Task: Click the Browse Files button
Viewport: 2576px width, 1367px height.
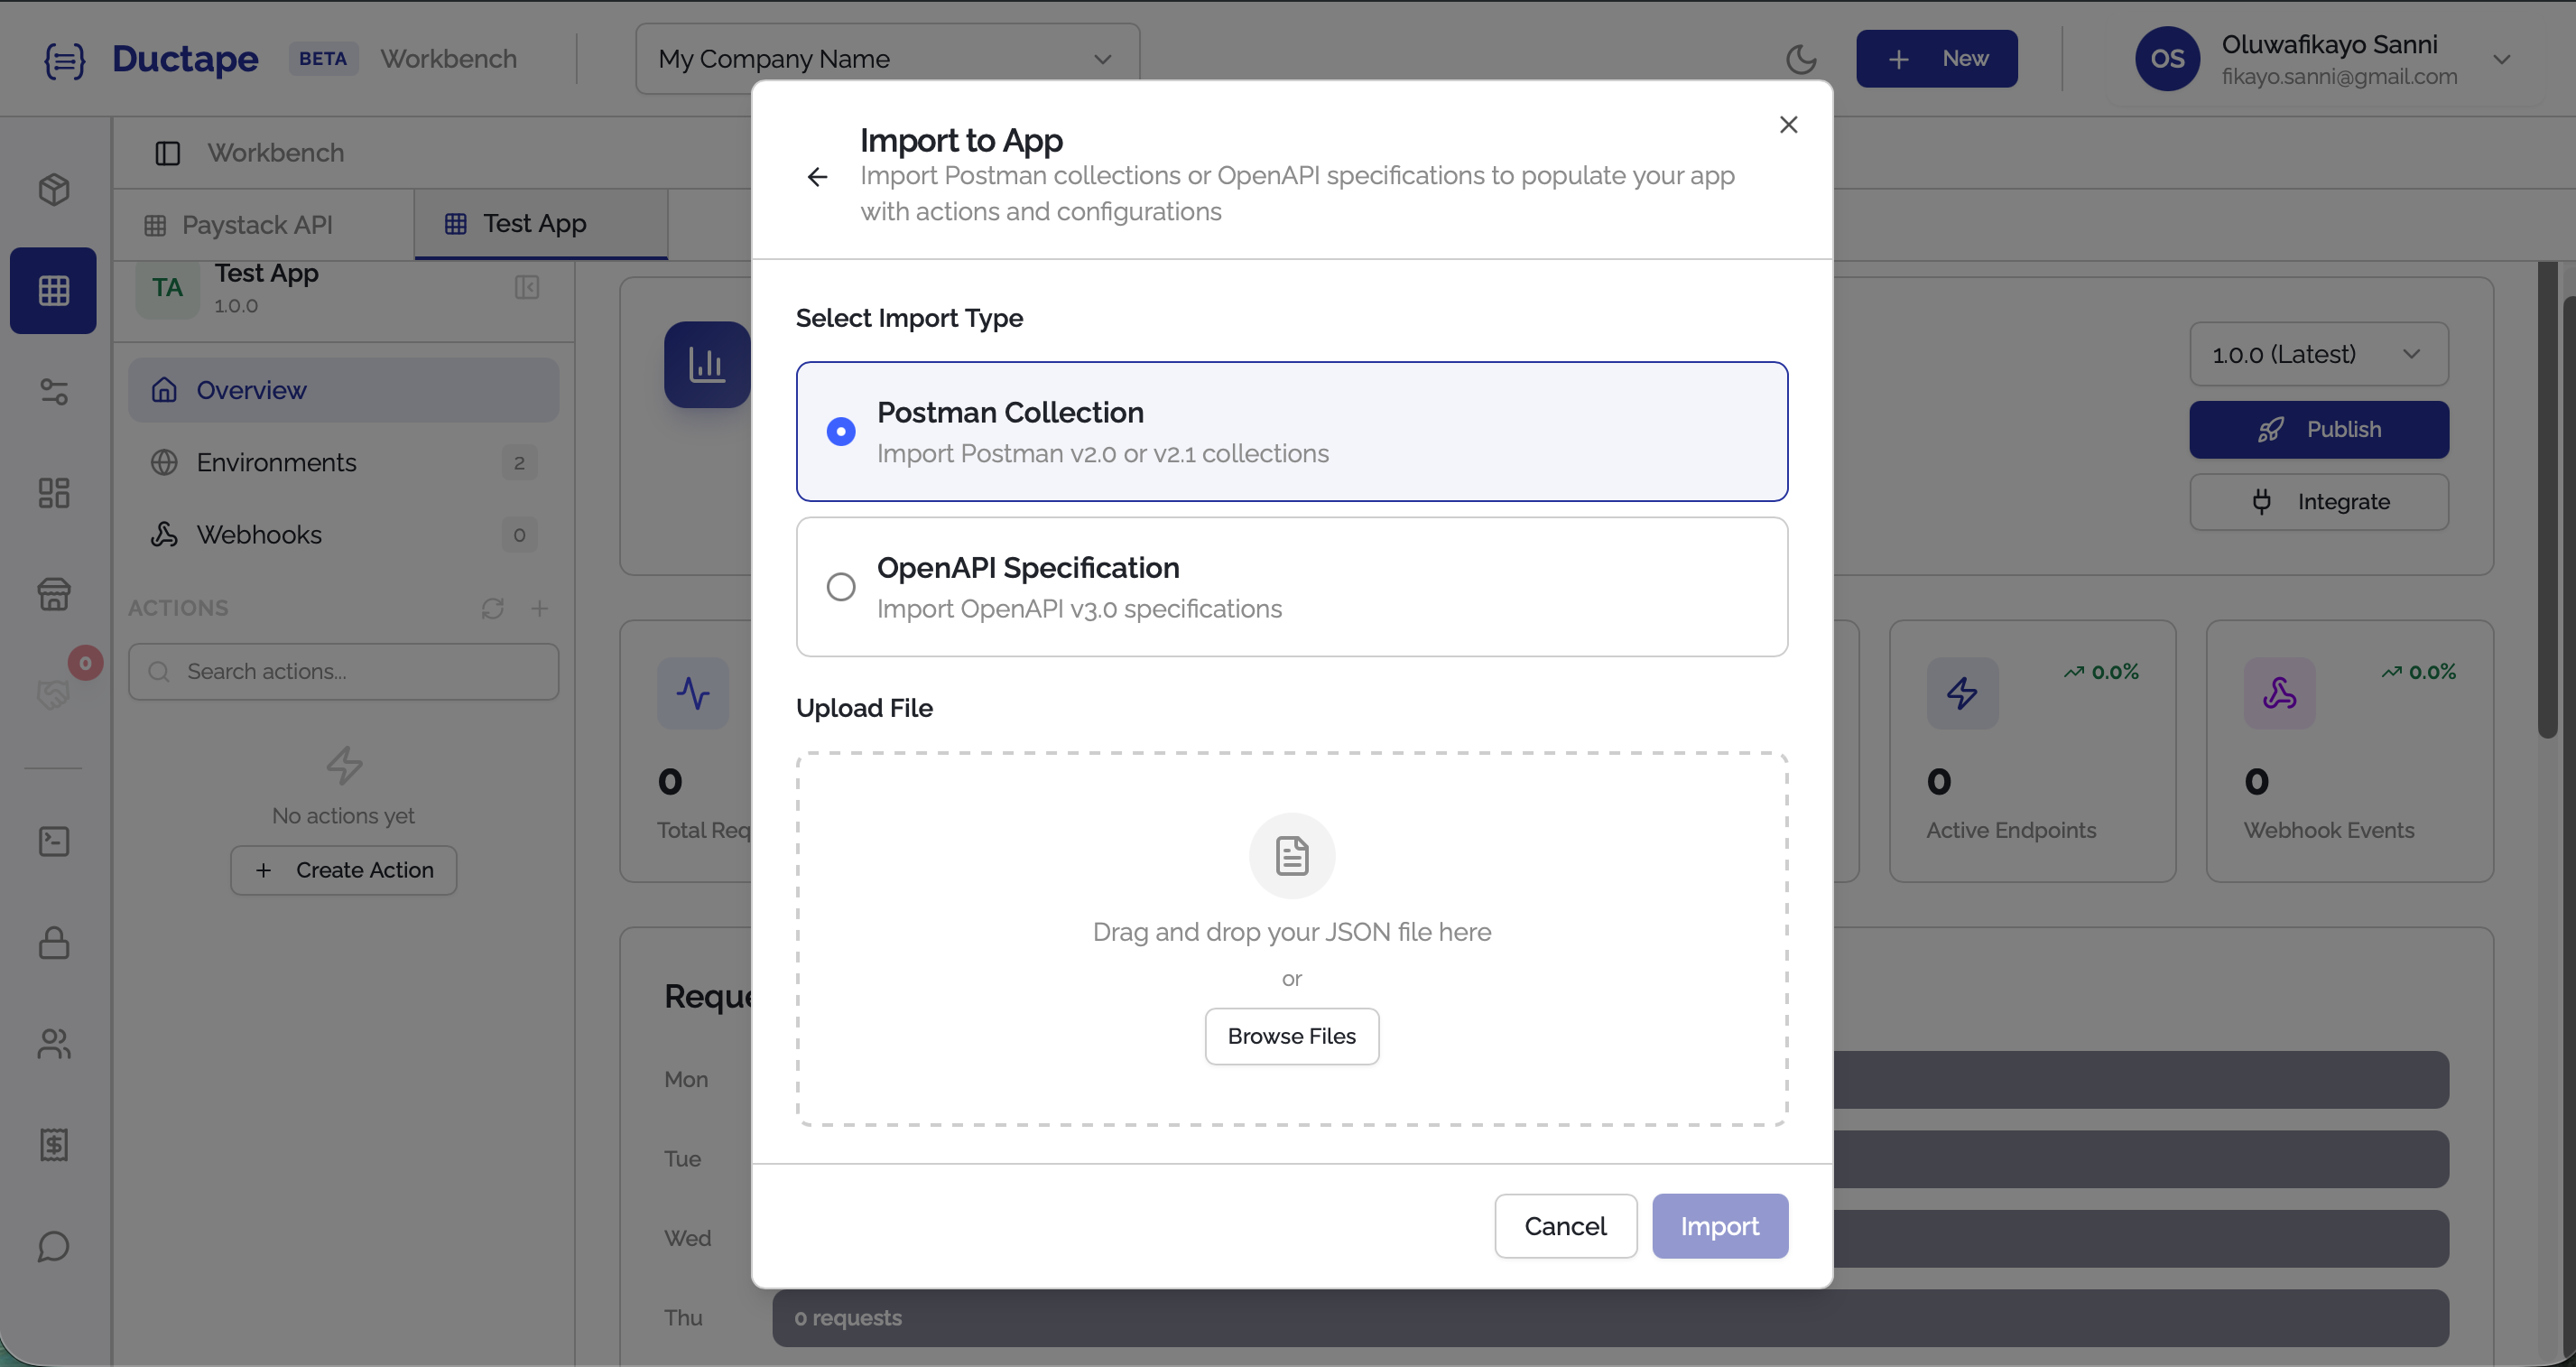Action: [1291, 1036]
